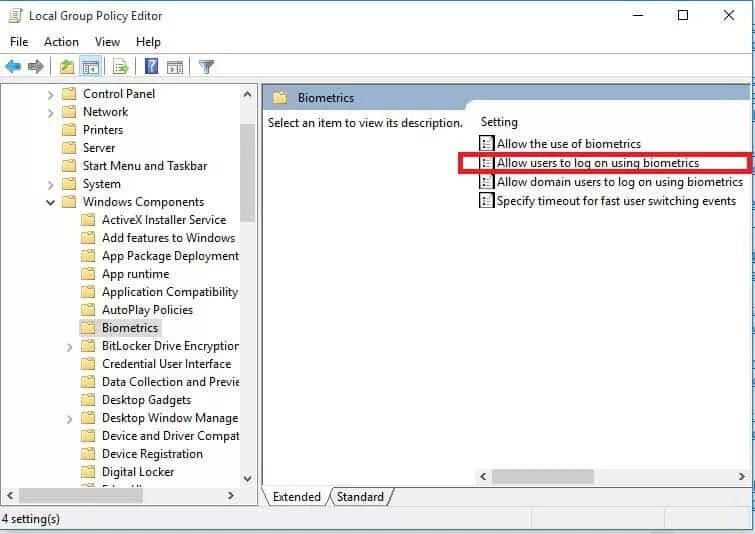Click tree pane horizontal scroll right arrow
The width and height of the screenshot is (755, 534).
231,495
